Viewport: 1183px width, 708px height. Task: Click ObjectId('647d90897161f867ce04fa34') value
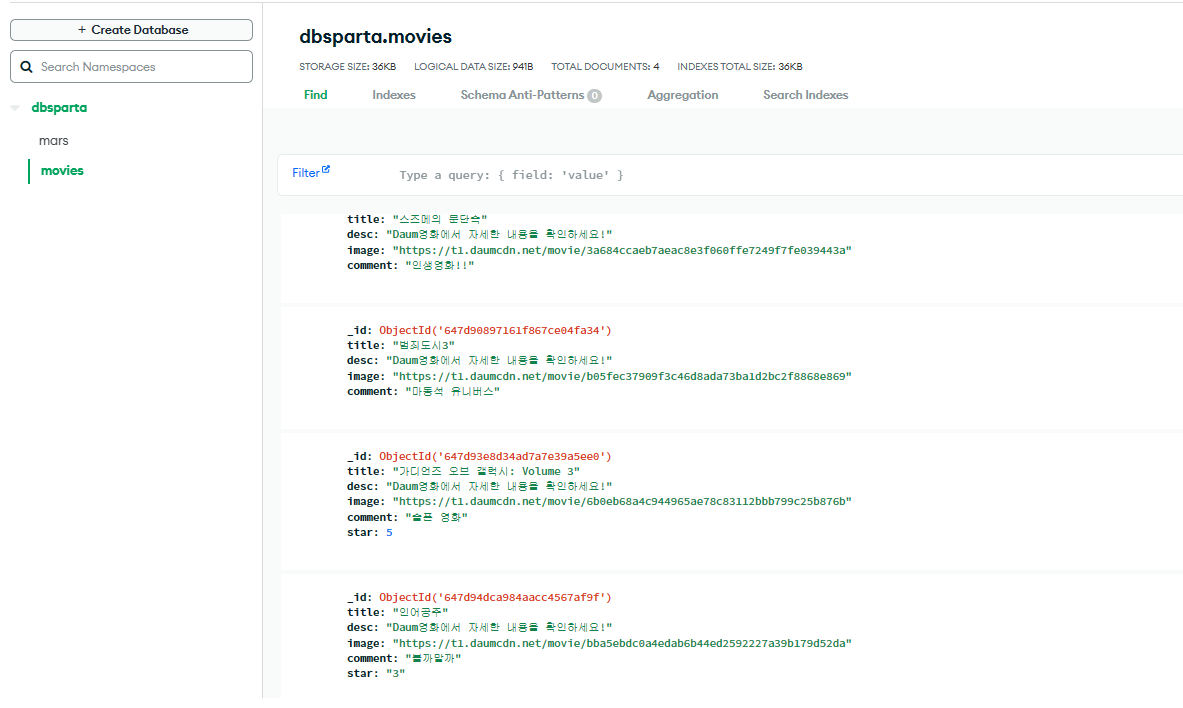coord(495,331)
